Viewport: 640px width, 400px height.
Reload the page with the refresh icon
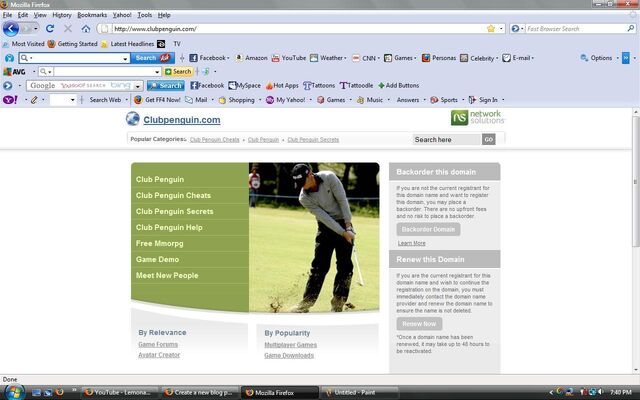[x=50, y=29]
